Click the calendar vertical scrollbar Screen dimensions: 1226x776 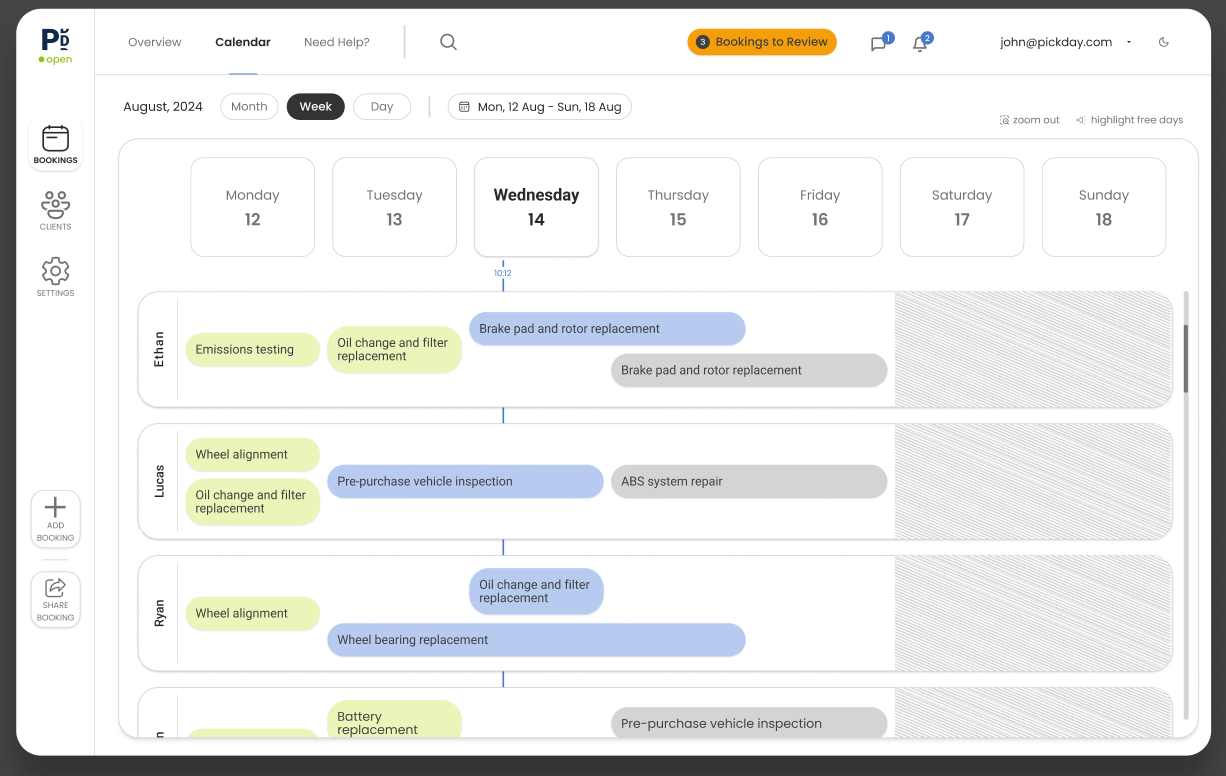click(1186, 359)
